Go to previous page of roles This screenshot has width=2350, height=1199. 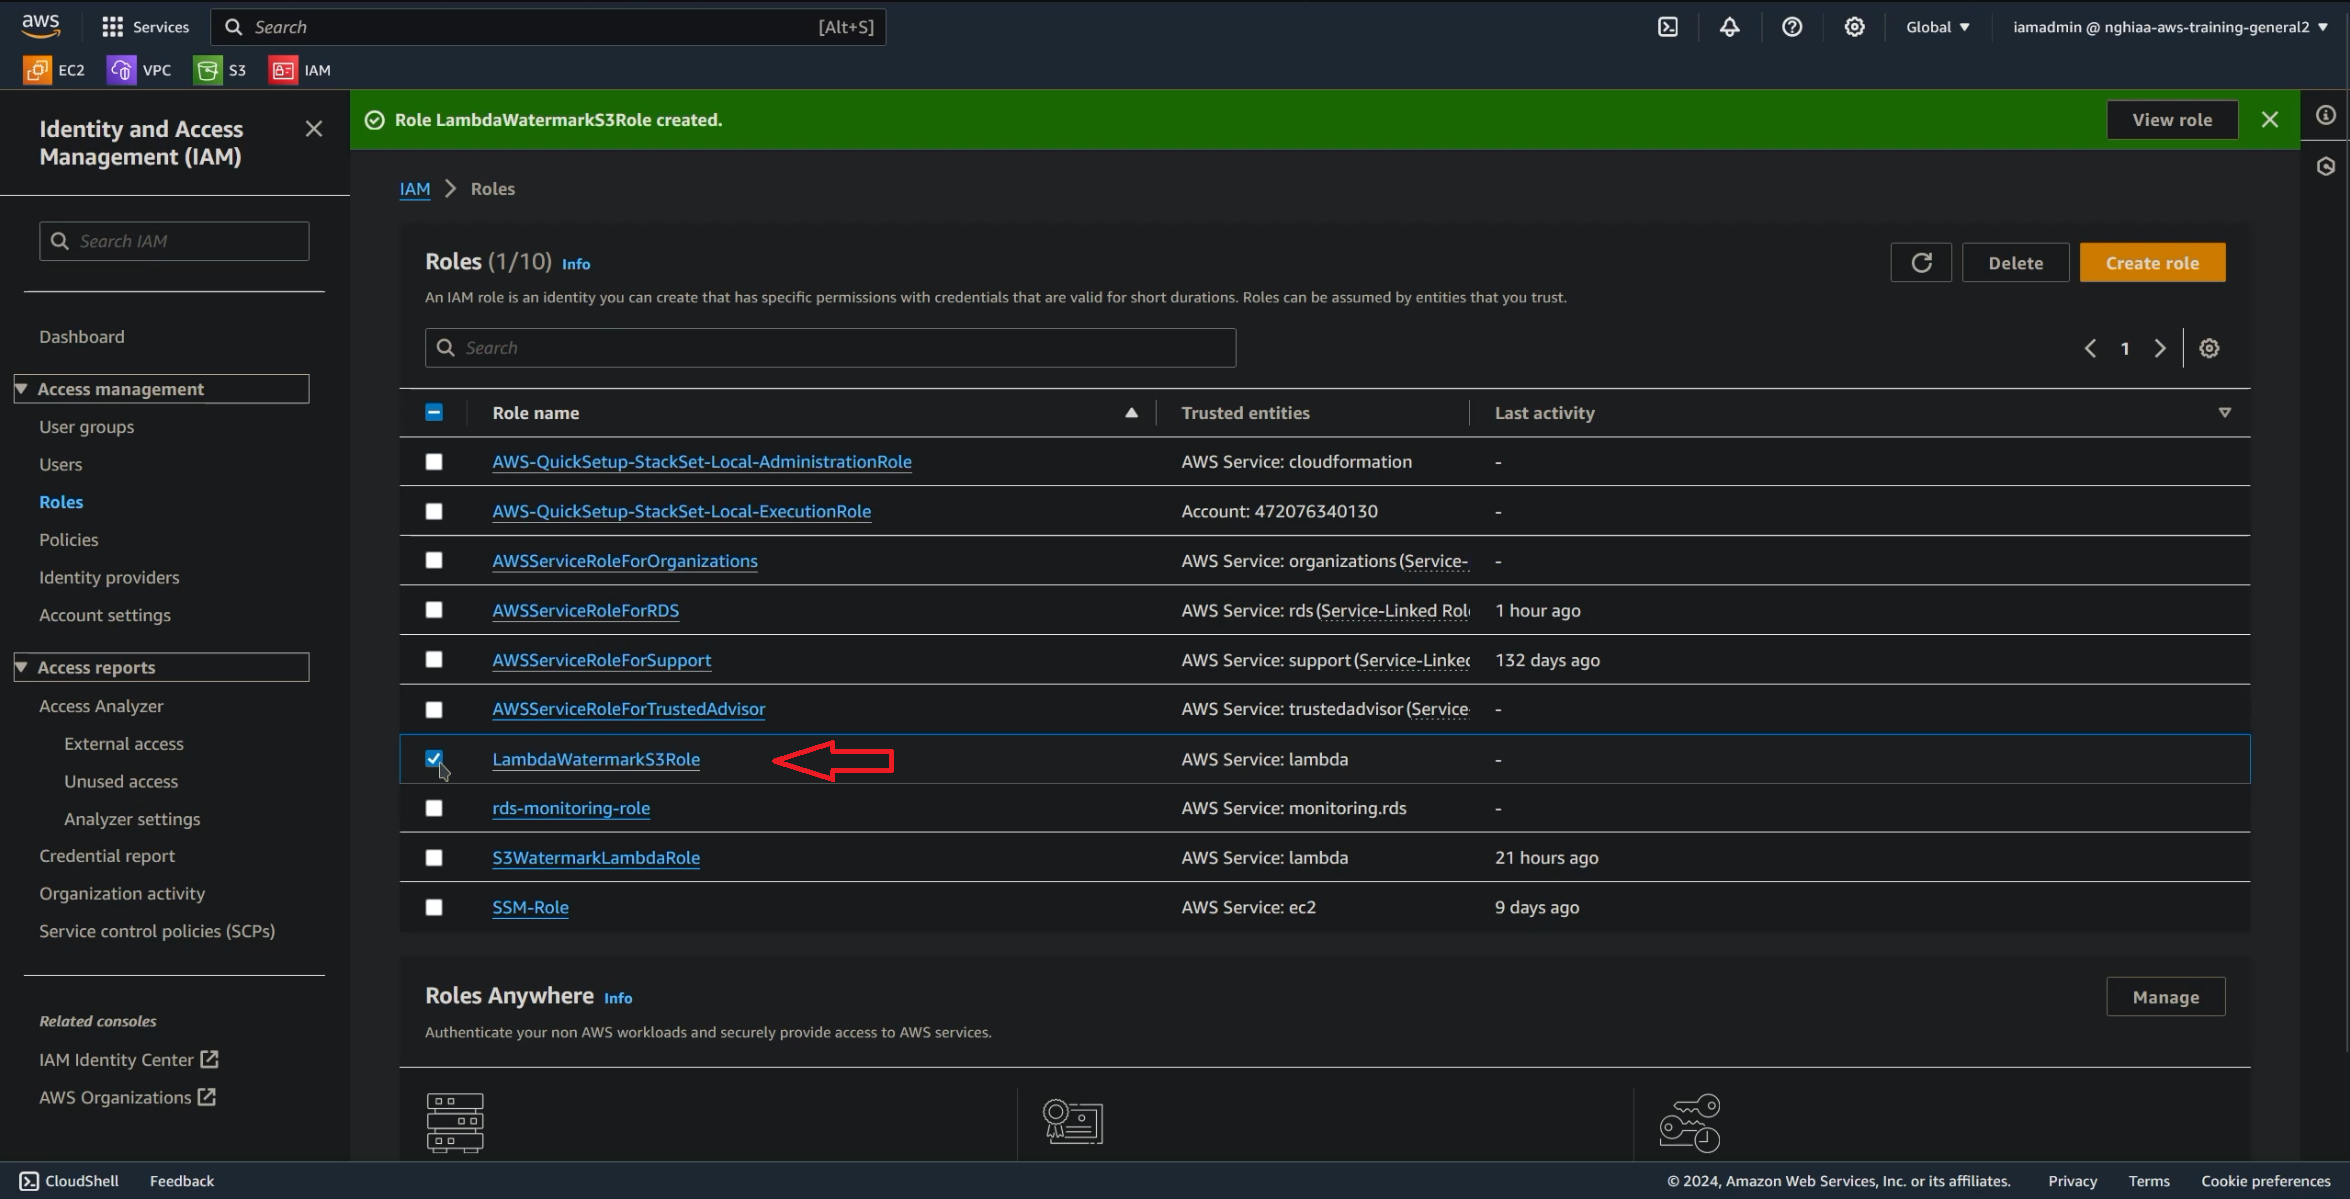(2090, 348)
